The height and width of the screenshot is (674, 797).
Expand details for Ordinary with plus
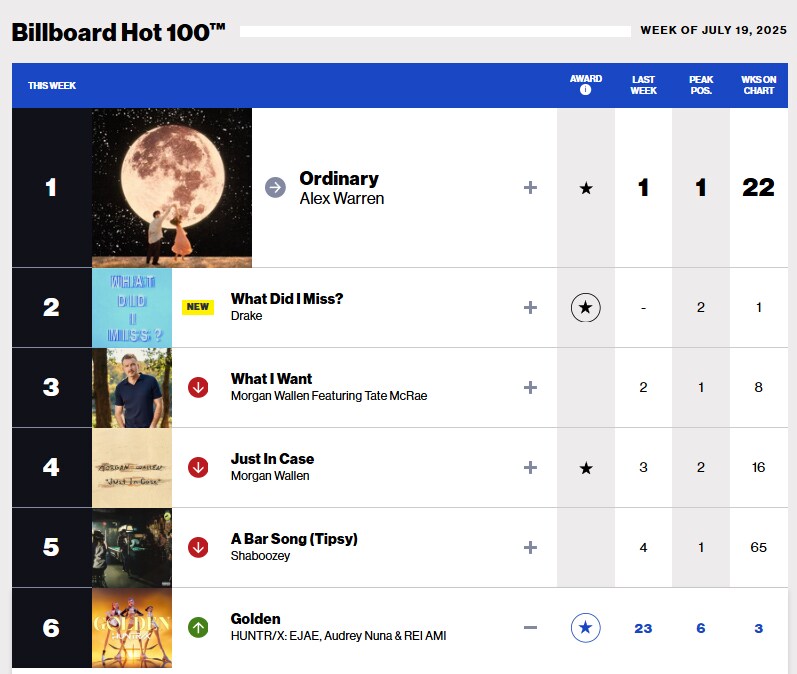tap(530, 188)
